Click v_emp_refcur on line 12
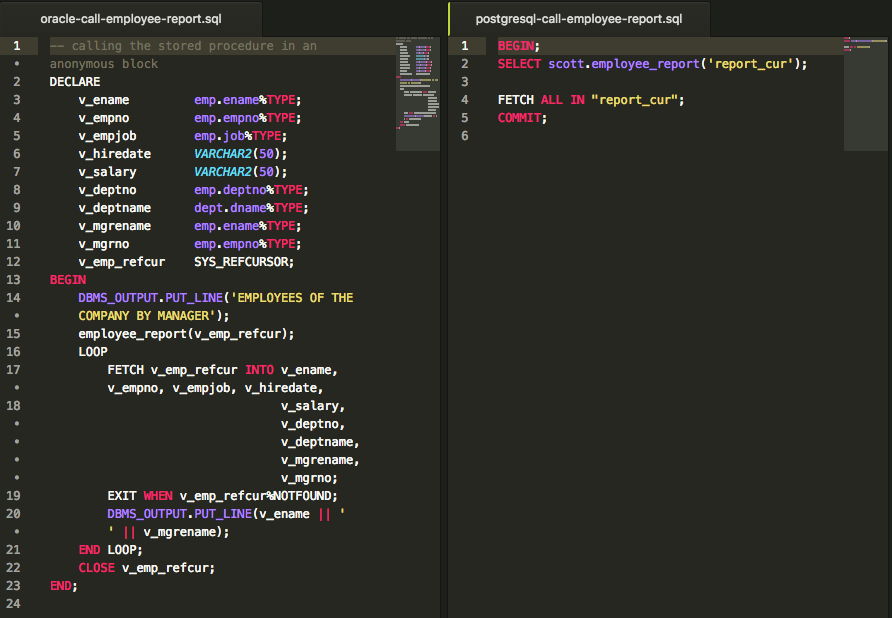This screenshot has height=618, width=892. 122,262
